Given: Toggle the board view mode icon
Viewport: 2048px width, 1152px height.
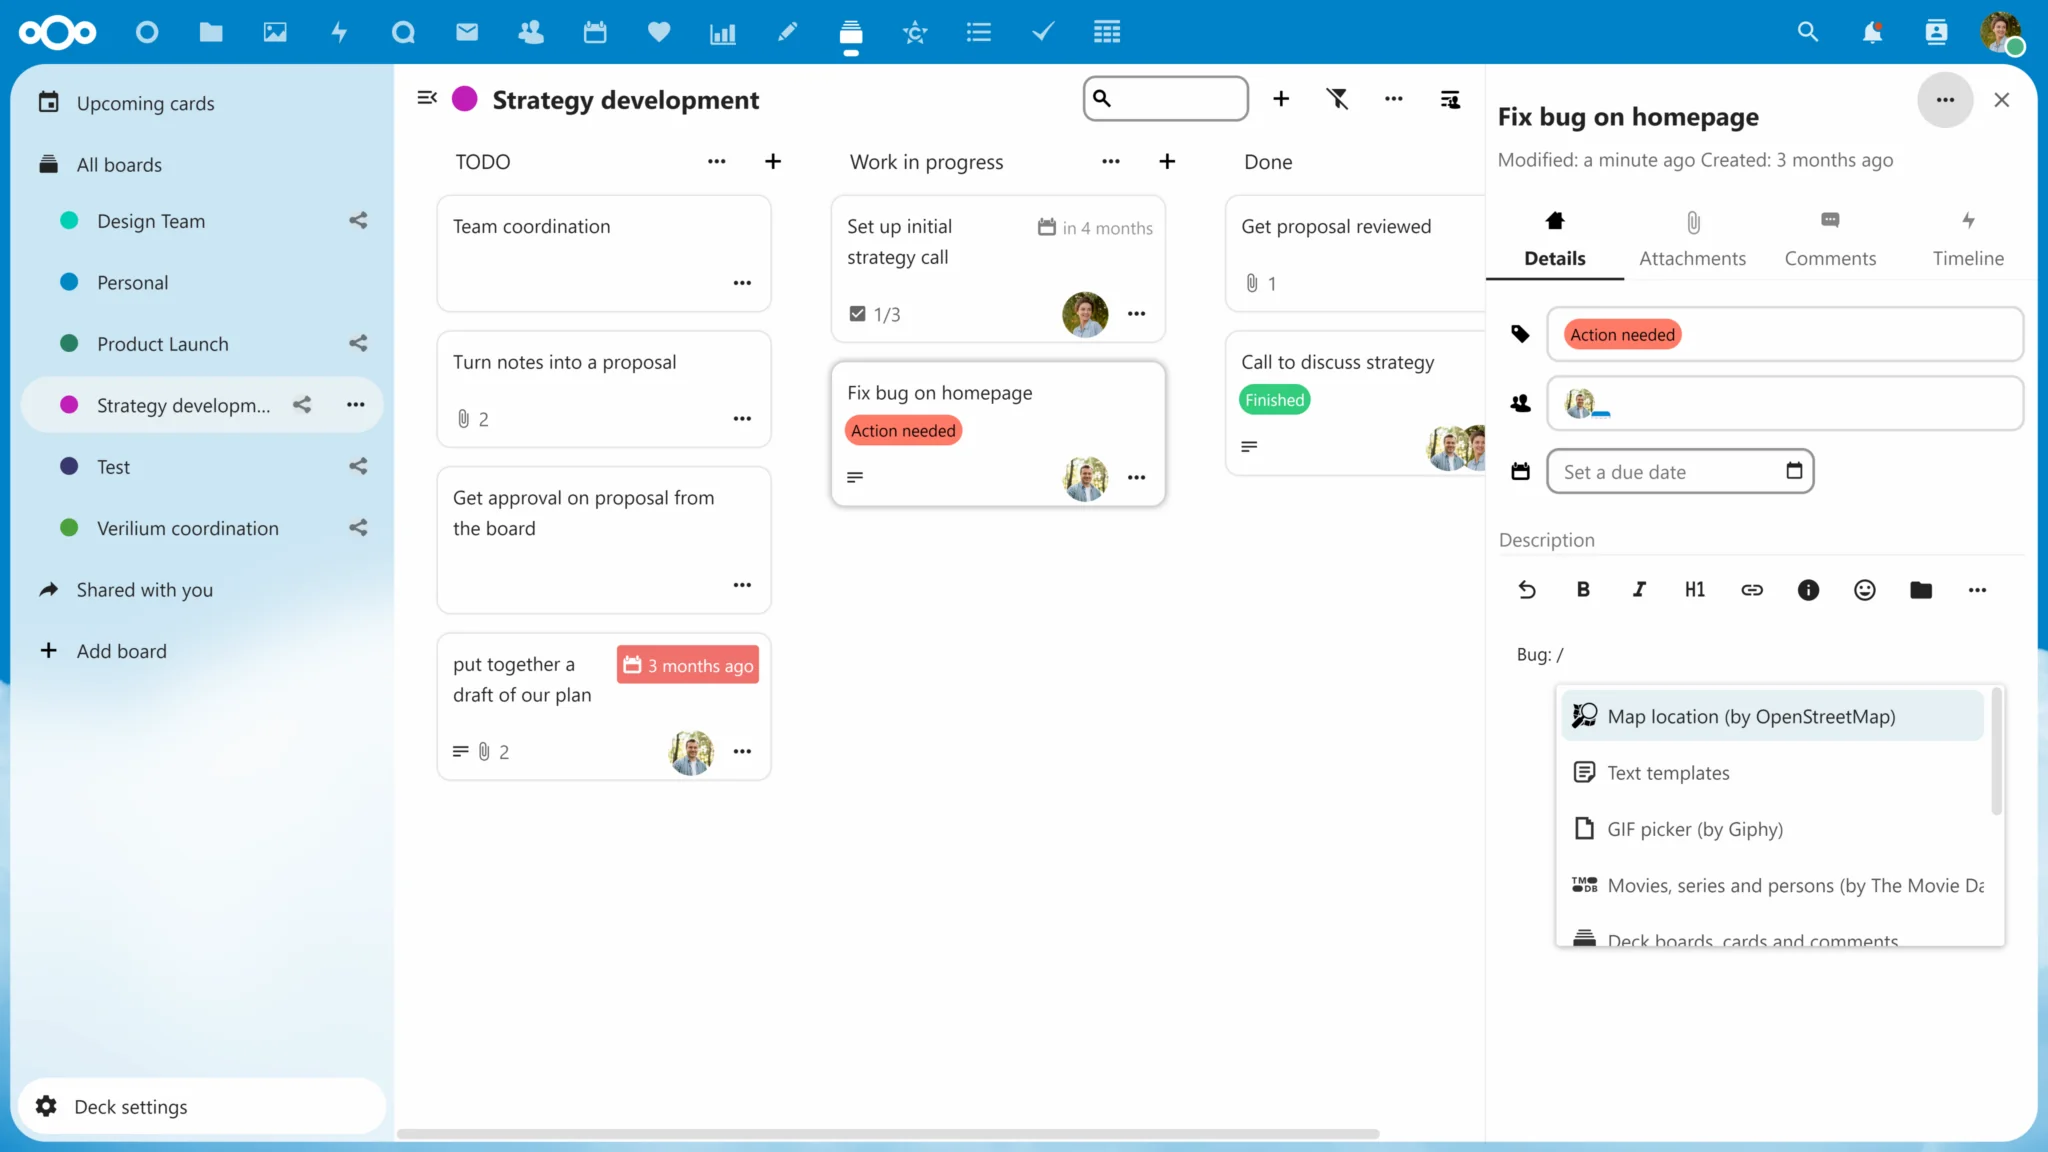Looking at the screenshot, I should click(1449, 99).
